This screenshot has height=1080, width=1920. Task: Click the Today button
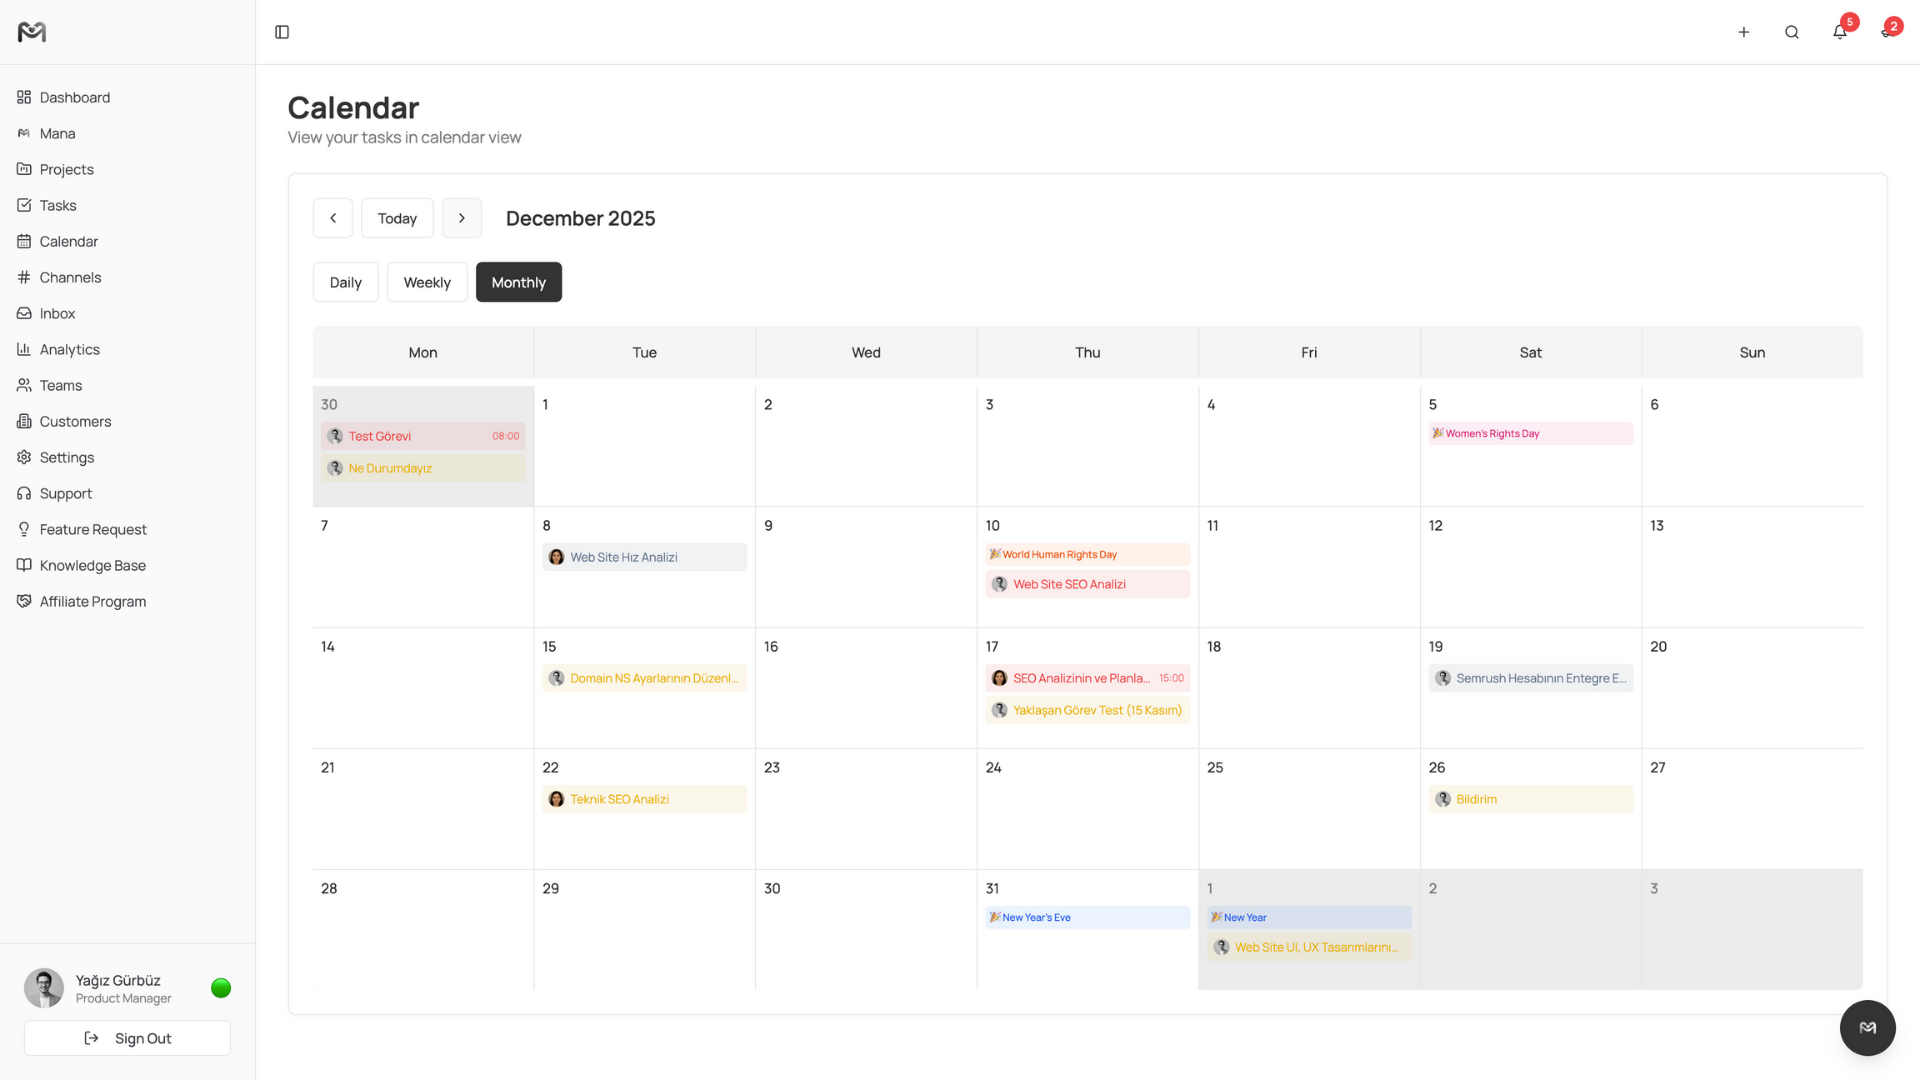(397, 218)
